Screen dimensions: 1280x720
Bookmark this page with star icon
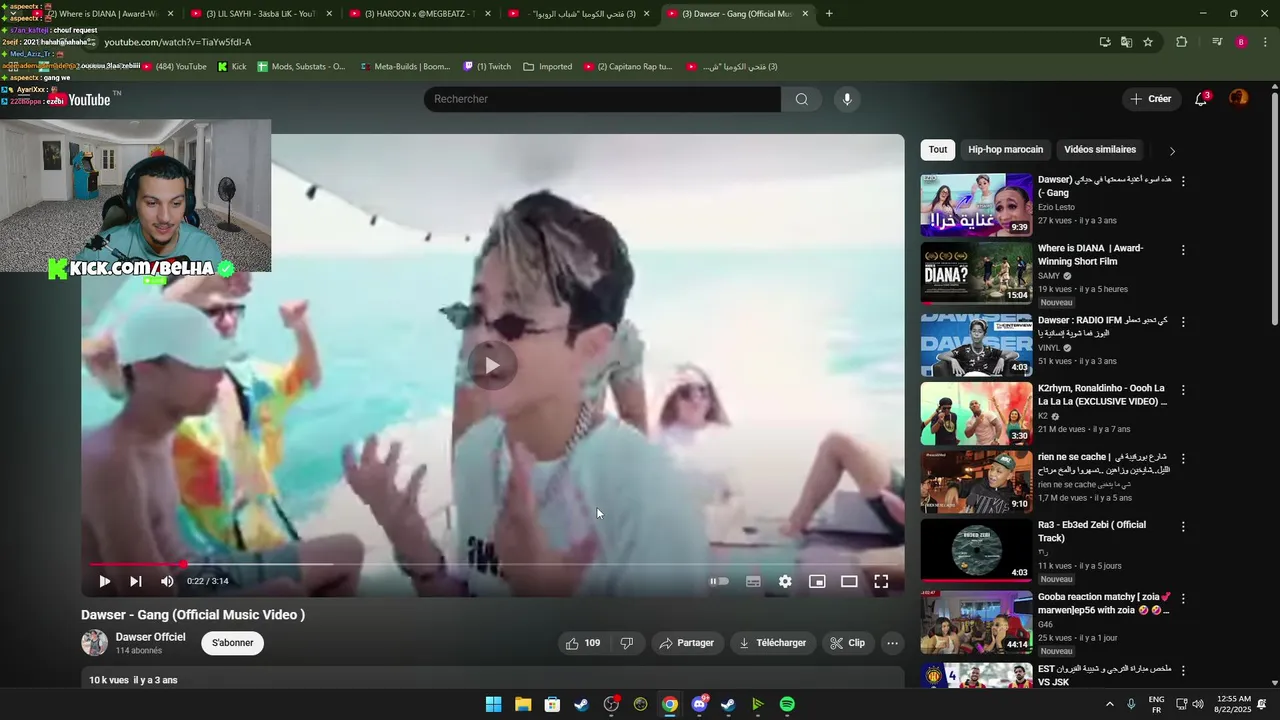[1148, 42]
